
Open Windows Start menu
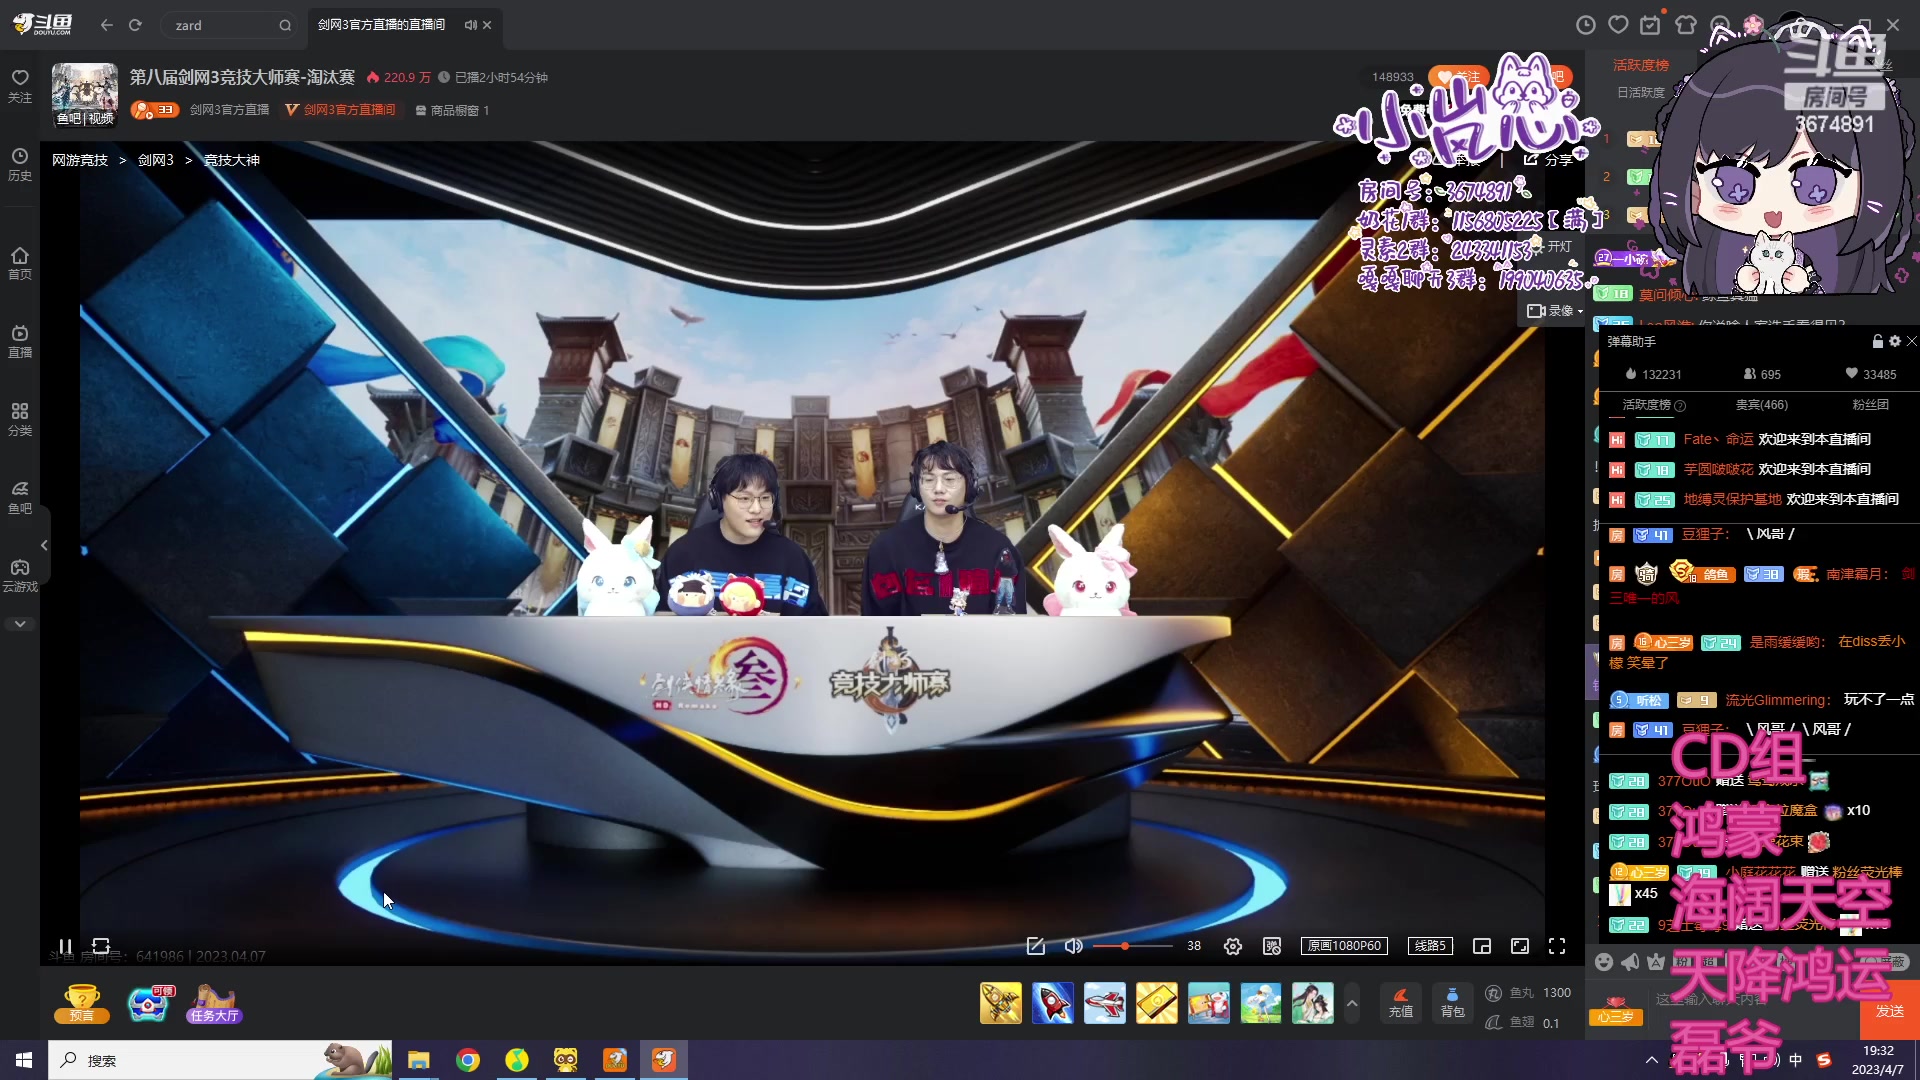[24, 1060]
